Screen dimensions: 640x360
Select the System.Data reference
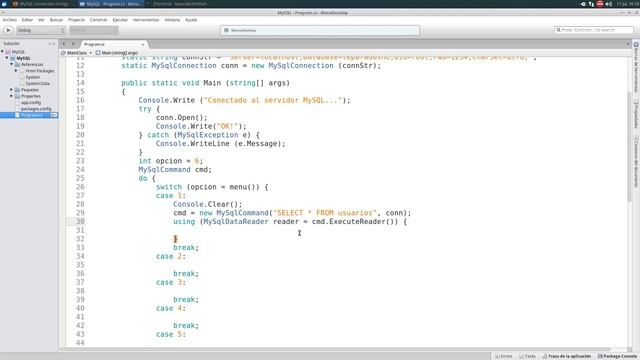[38, 83]
